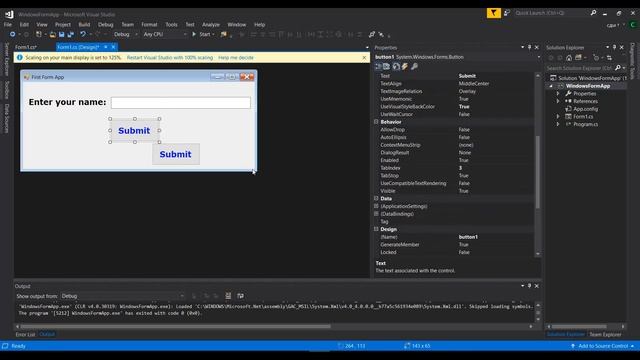Clear all output in Output panel
Image resolution: width=640 pixels, height=360 pixels.
[x=229, y=296]
